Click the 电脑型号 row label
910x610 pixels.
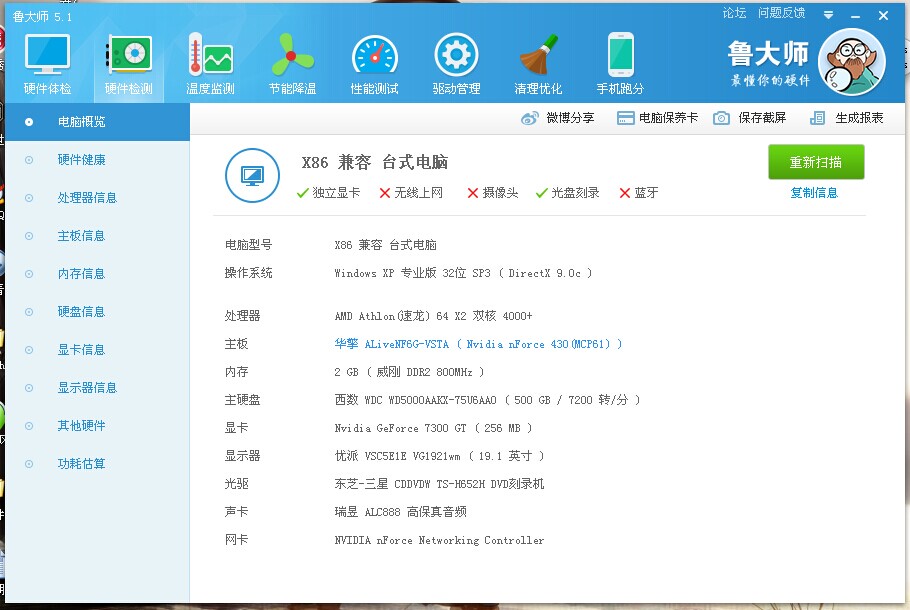pos(248,245)
